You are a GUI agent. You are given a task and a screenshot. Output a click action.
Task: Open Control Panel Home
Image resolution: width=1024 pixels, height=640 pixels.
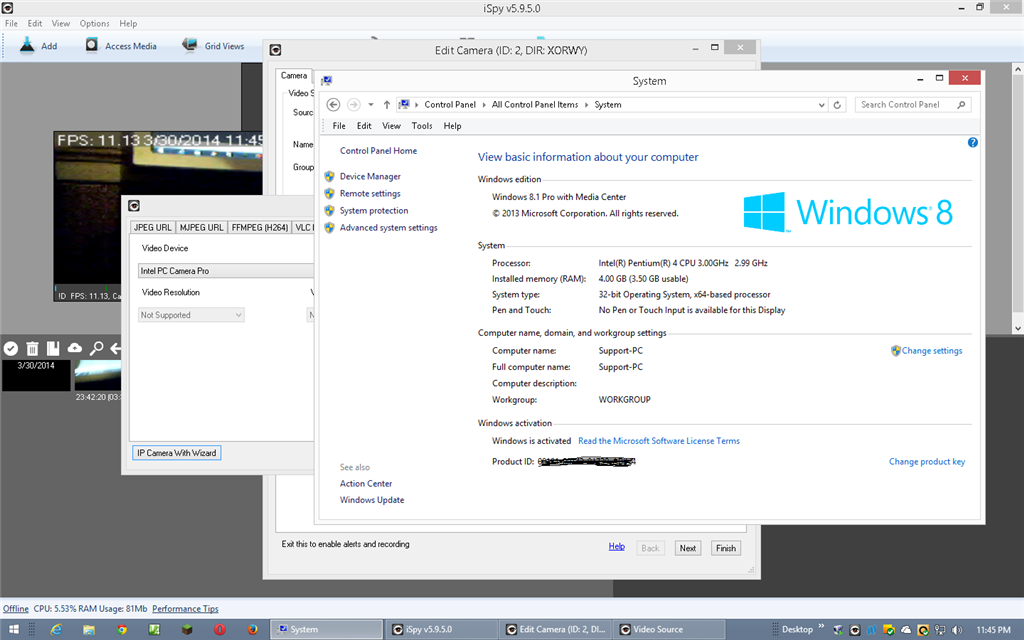coord(378,151)
